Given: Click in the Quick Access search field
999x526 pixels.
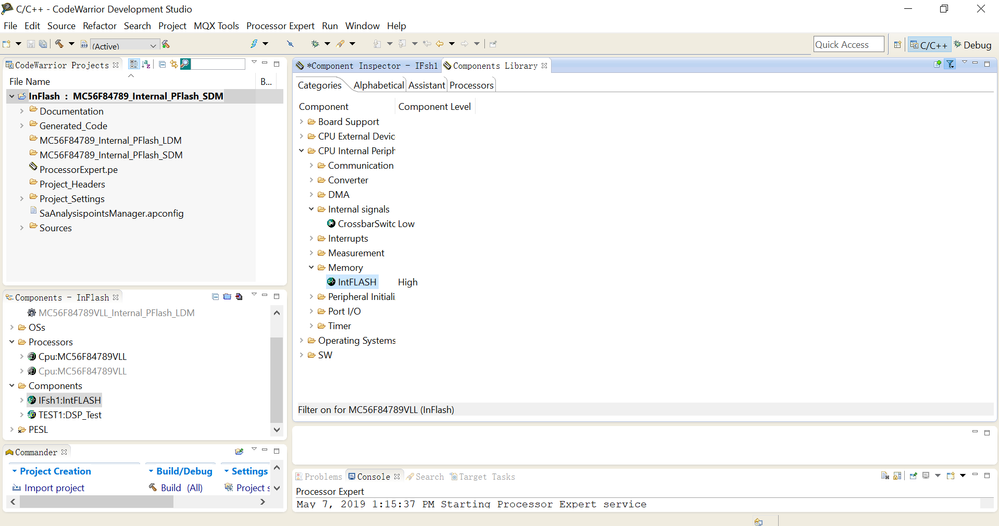Looking at the screenshot, I should point(849,45).
